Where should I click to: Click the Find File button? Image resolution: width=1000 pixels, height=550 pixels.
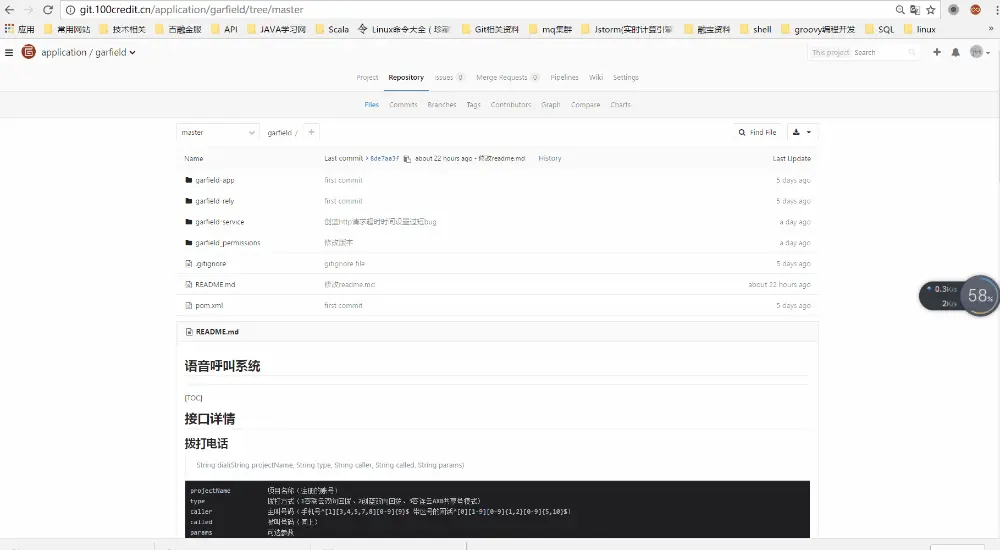(x=758, y=132)
